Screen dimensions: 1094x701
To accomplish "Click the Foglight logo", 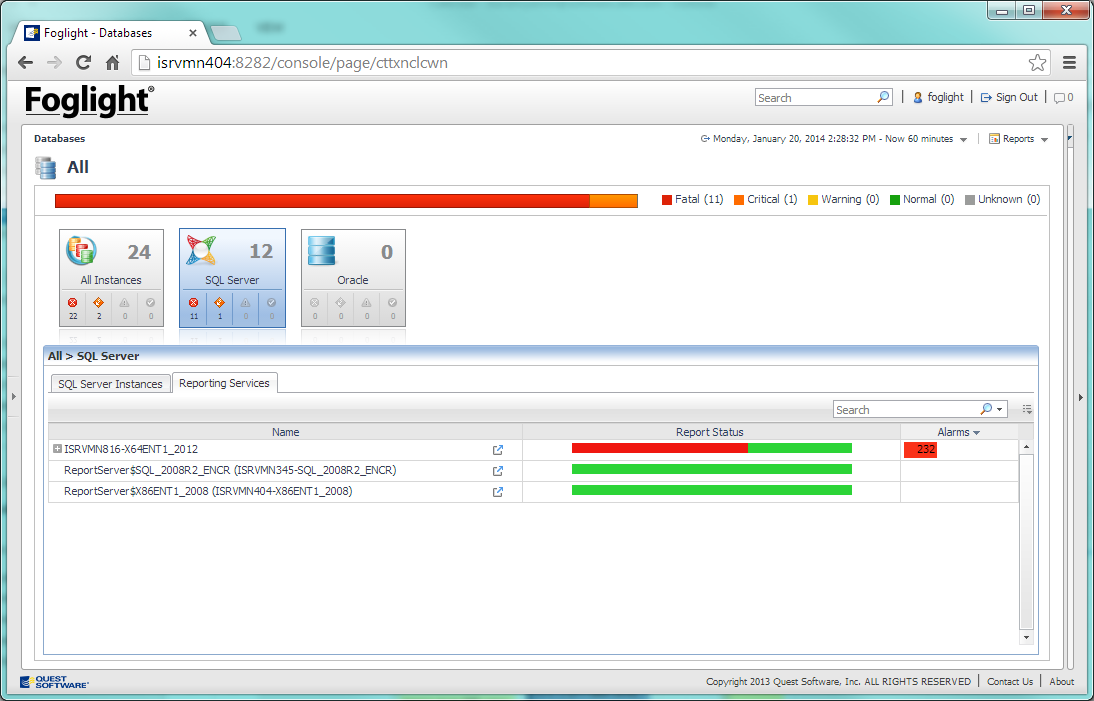I will 89,100.
